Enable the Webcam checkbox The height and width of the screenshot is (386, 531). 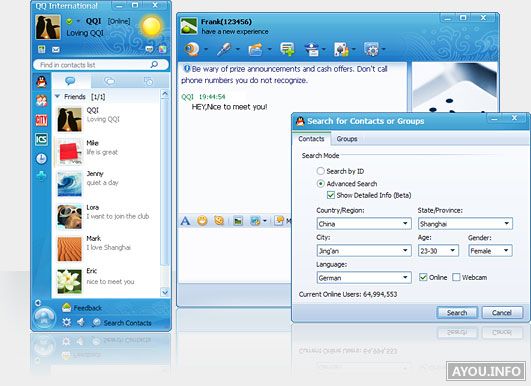point(456,277)
